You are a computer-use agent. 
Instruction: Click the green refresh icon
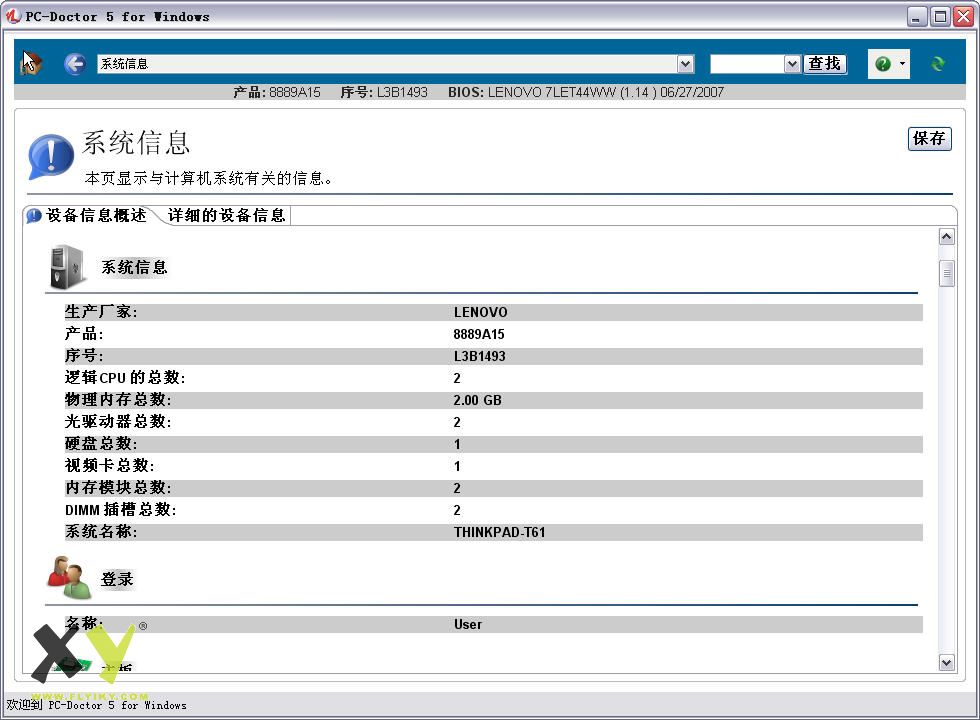[x=938, y=64]
